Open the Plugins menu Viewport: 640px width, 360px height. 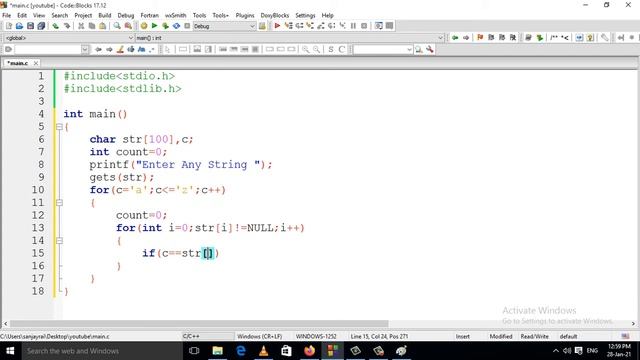click(245, 15)
